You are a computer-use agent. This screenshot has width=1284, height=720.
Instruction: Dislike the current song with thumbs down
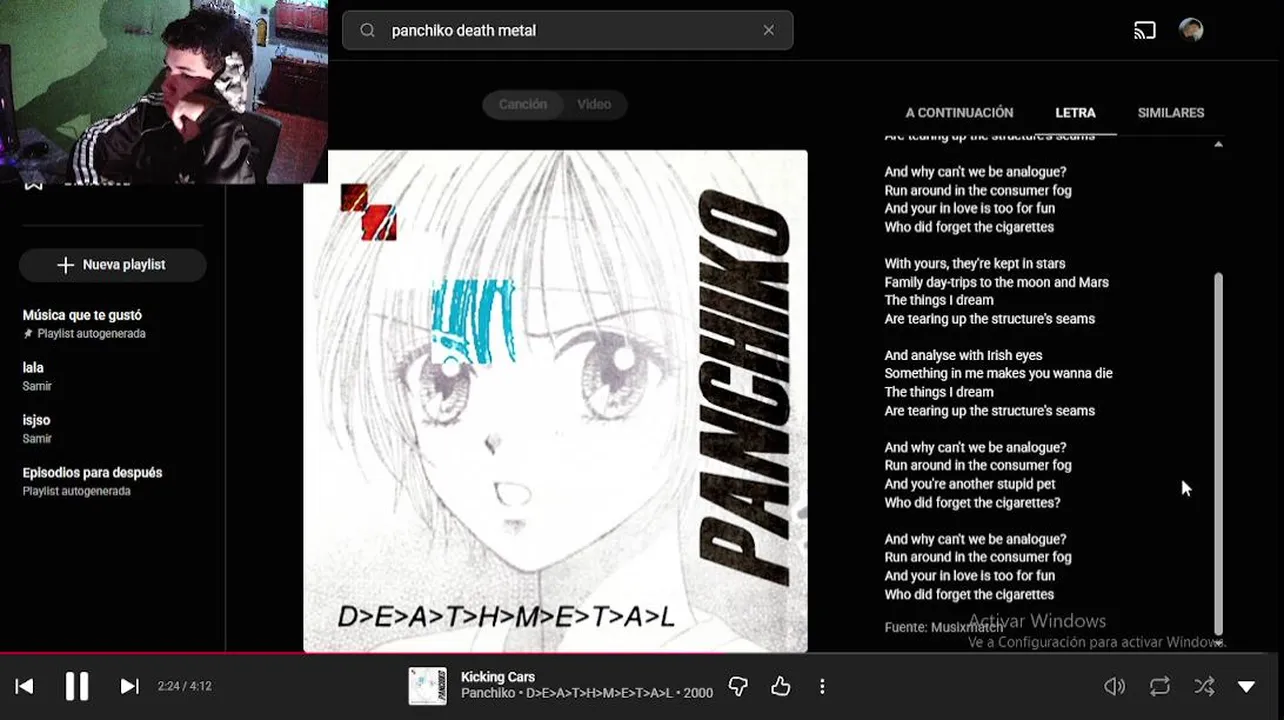(x=738, y=686)
